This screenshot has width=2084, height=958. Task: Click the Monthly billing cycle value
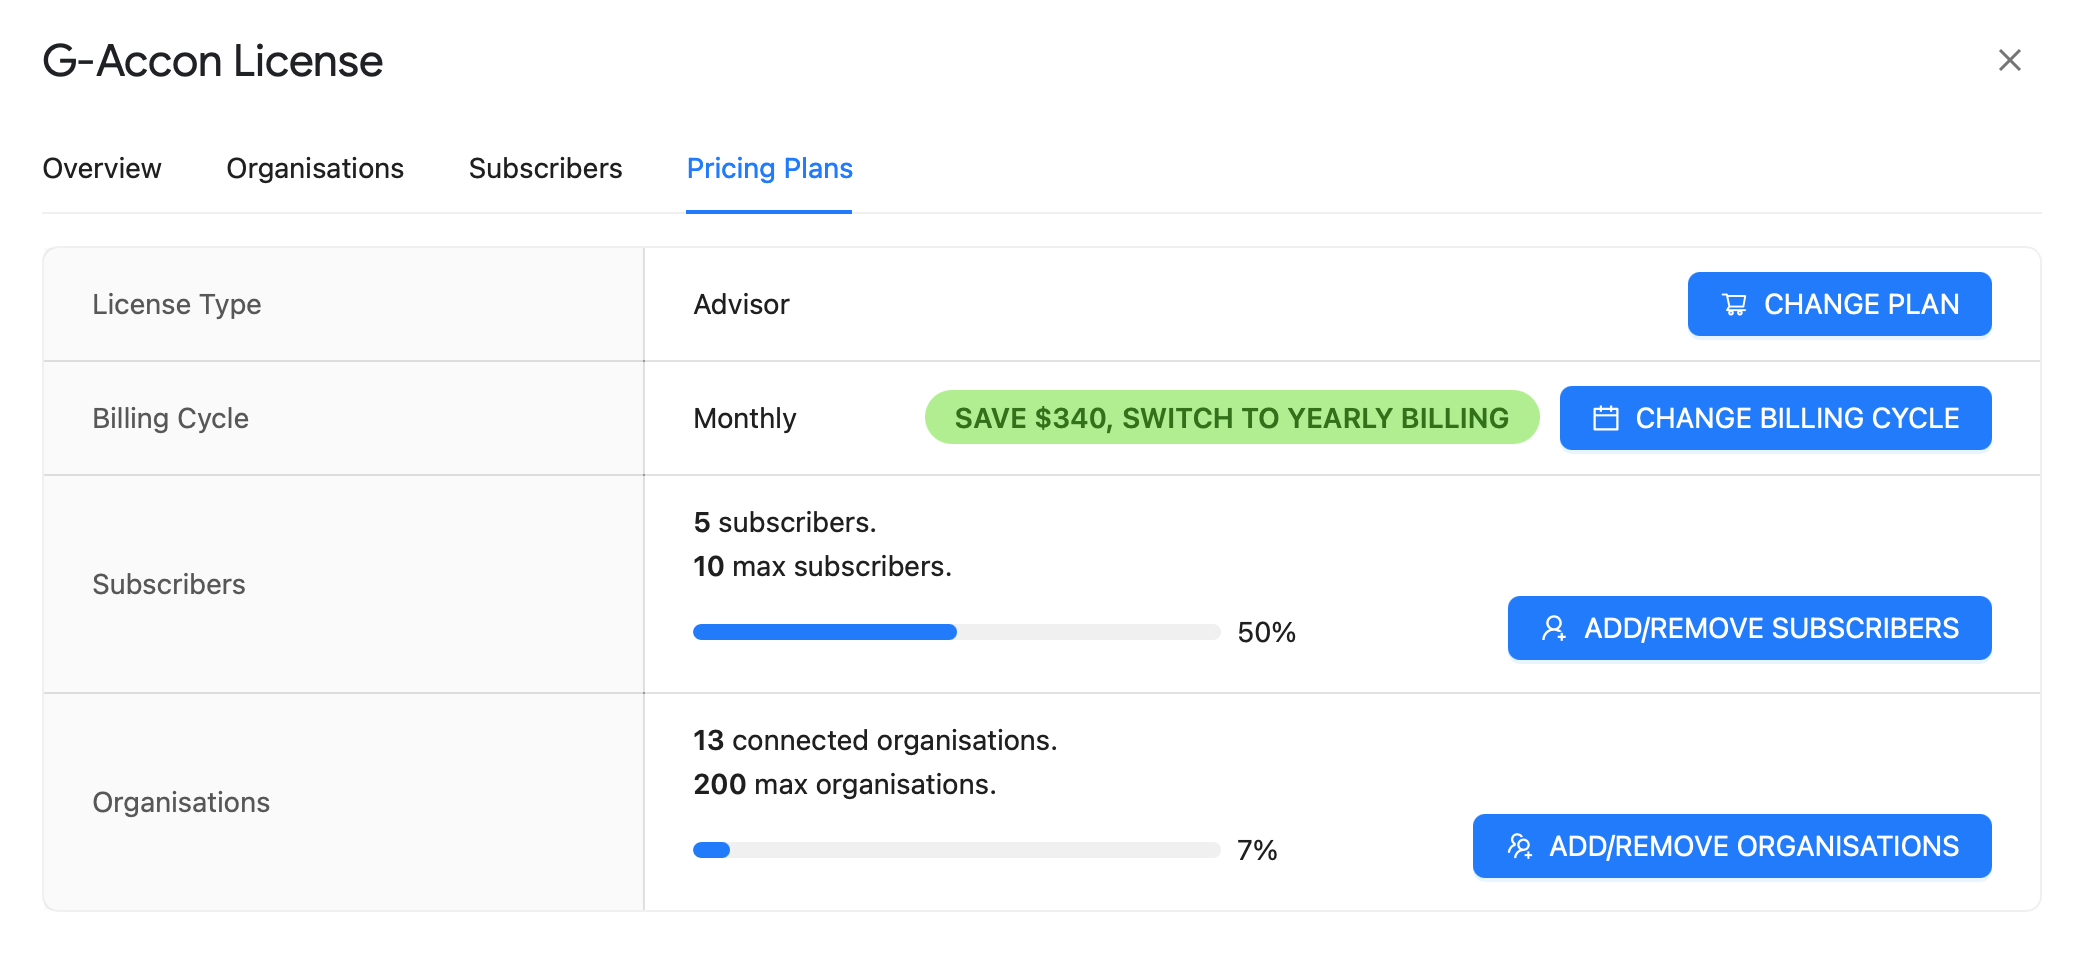(x=745, y=418)
